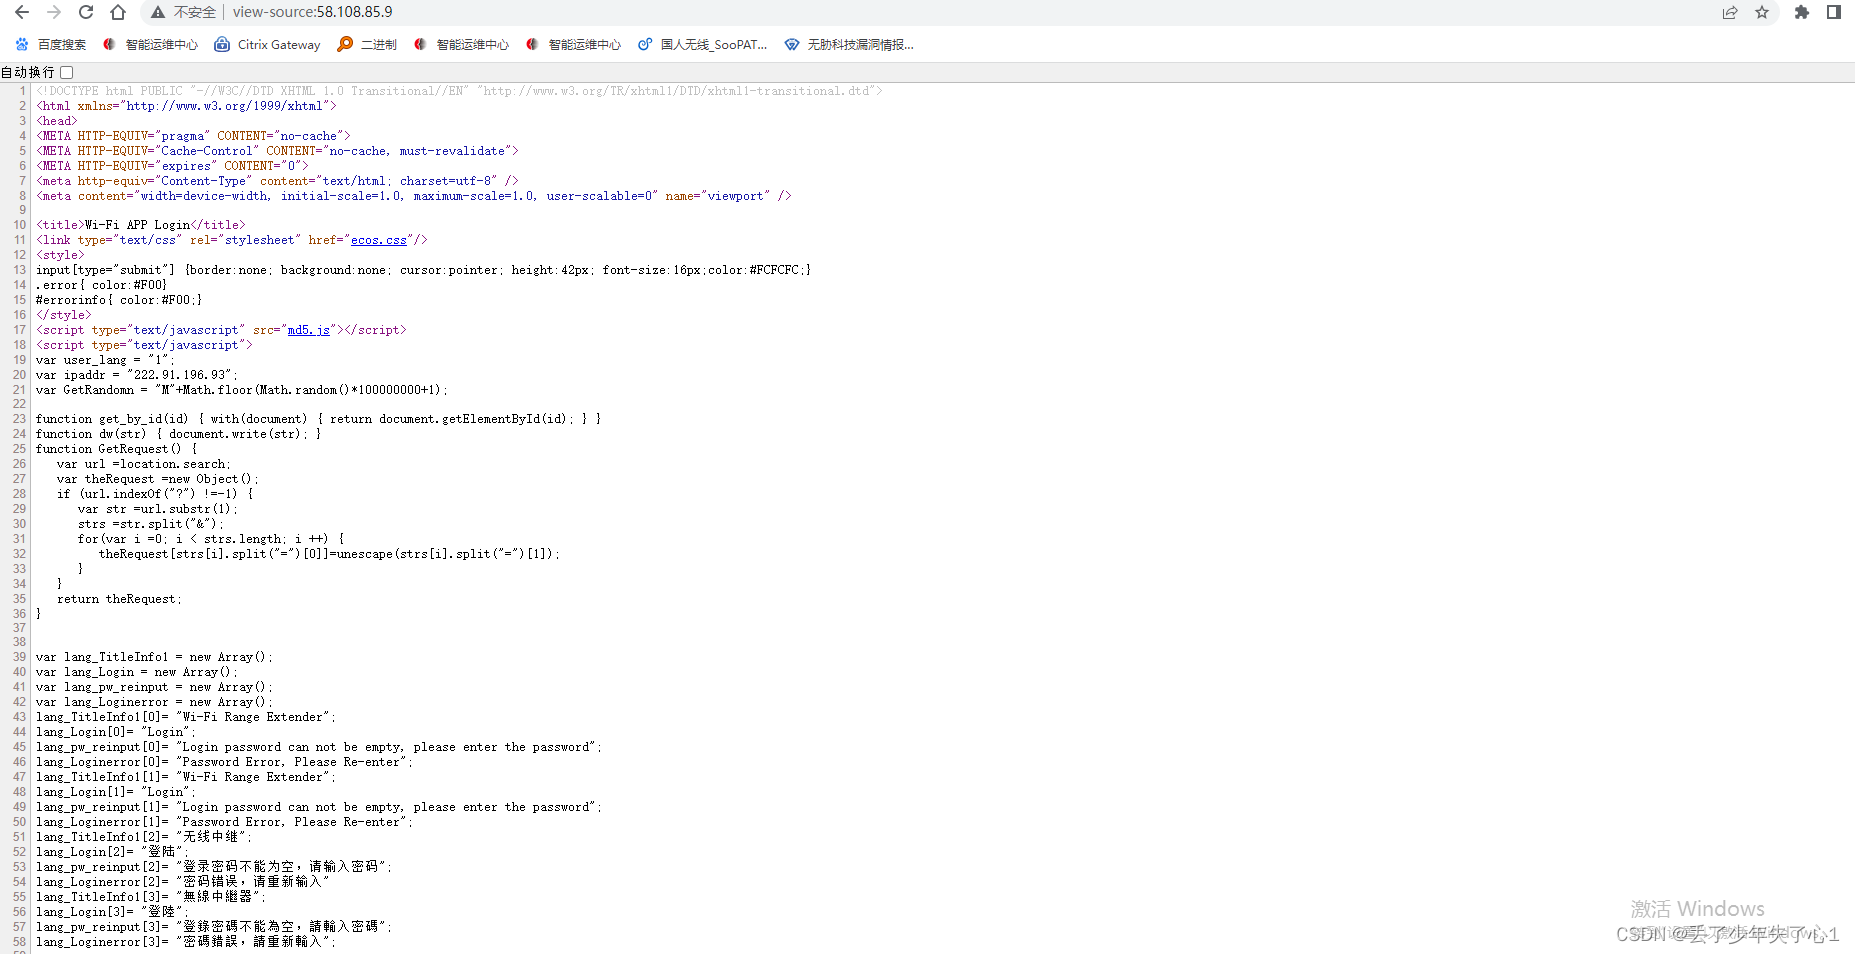Enable the 自动换行 line wrap checkbox
This screenshot has height=954, width=1855.
point(67,72)
